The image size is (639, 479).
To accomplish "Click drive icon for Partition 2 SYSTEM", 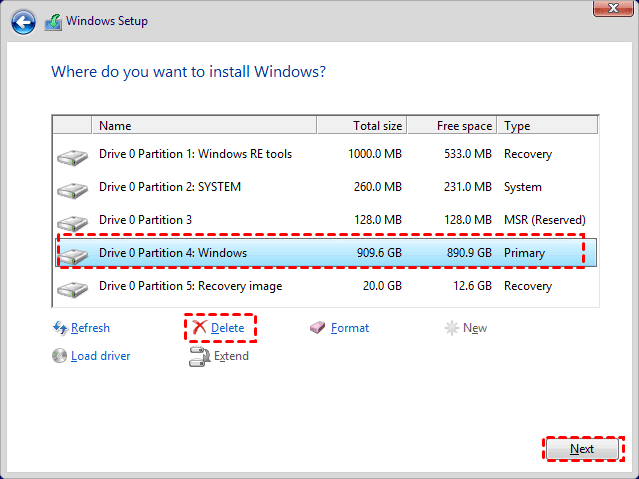I will coord(72,189).
